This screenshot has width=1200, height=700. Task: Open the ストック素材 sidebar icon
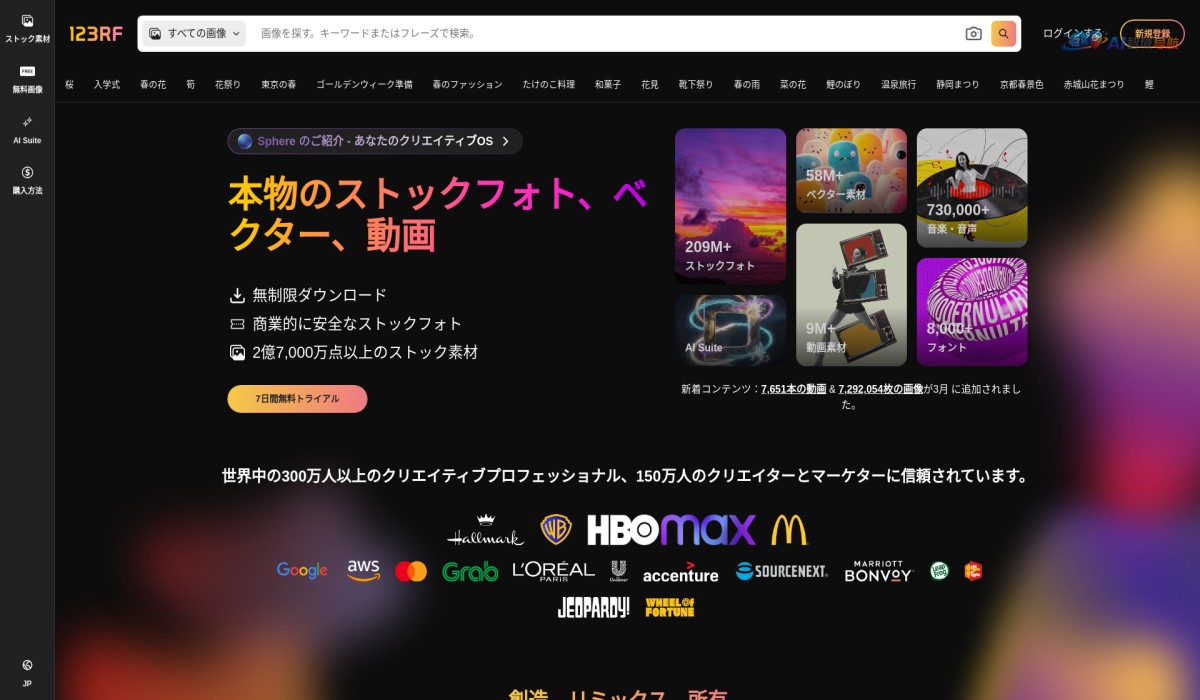[27, 26]
